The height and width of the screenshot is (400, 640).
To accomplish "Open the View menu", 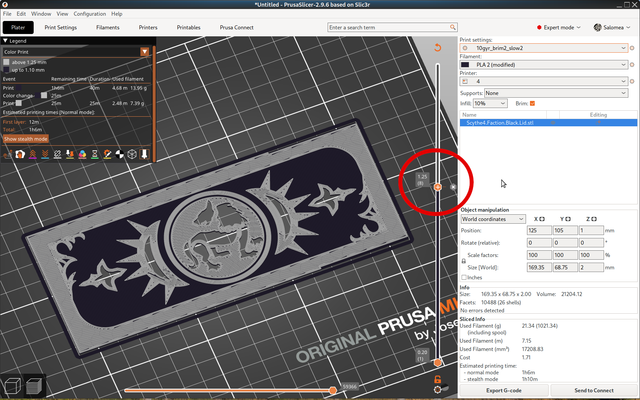I will (62, 14).
